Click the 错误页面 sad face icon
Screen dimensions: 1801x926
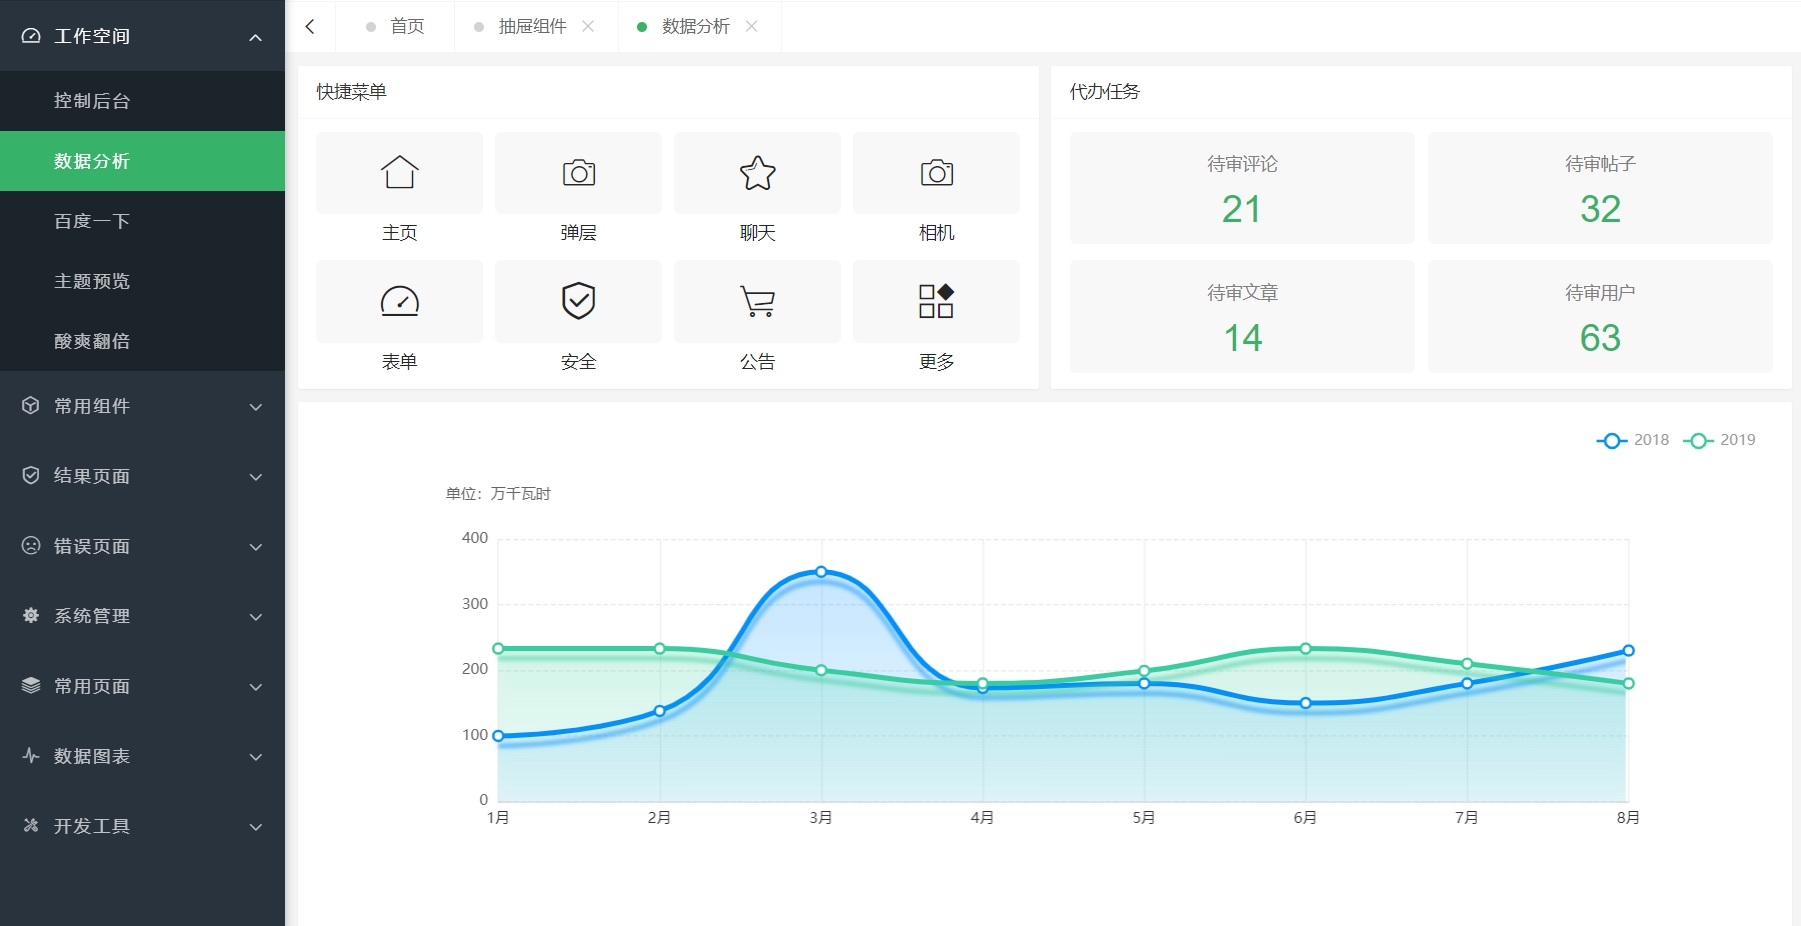coord(31,546)
